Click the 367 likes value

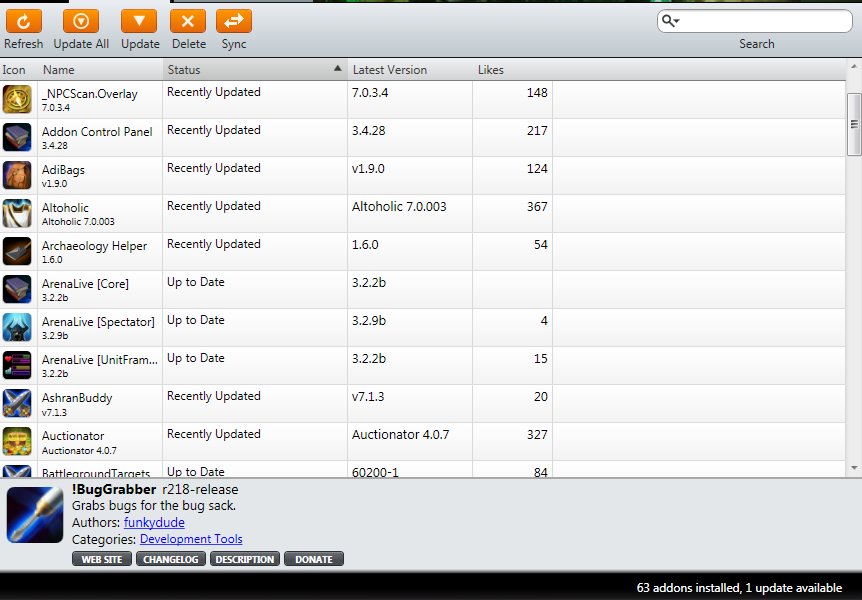point(537,207)
